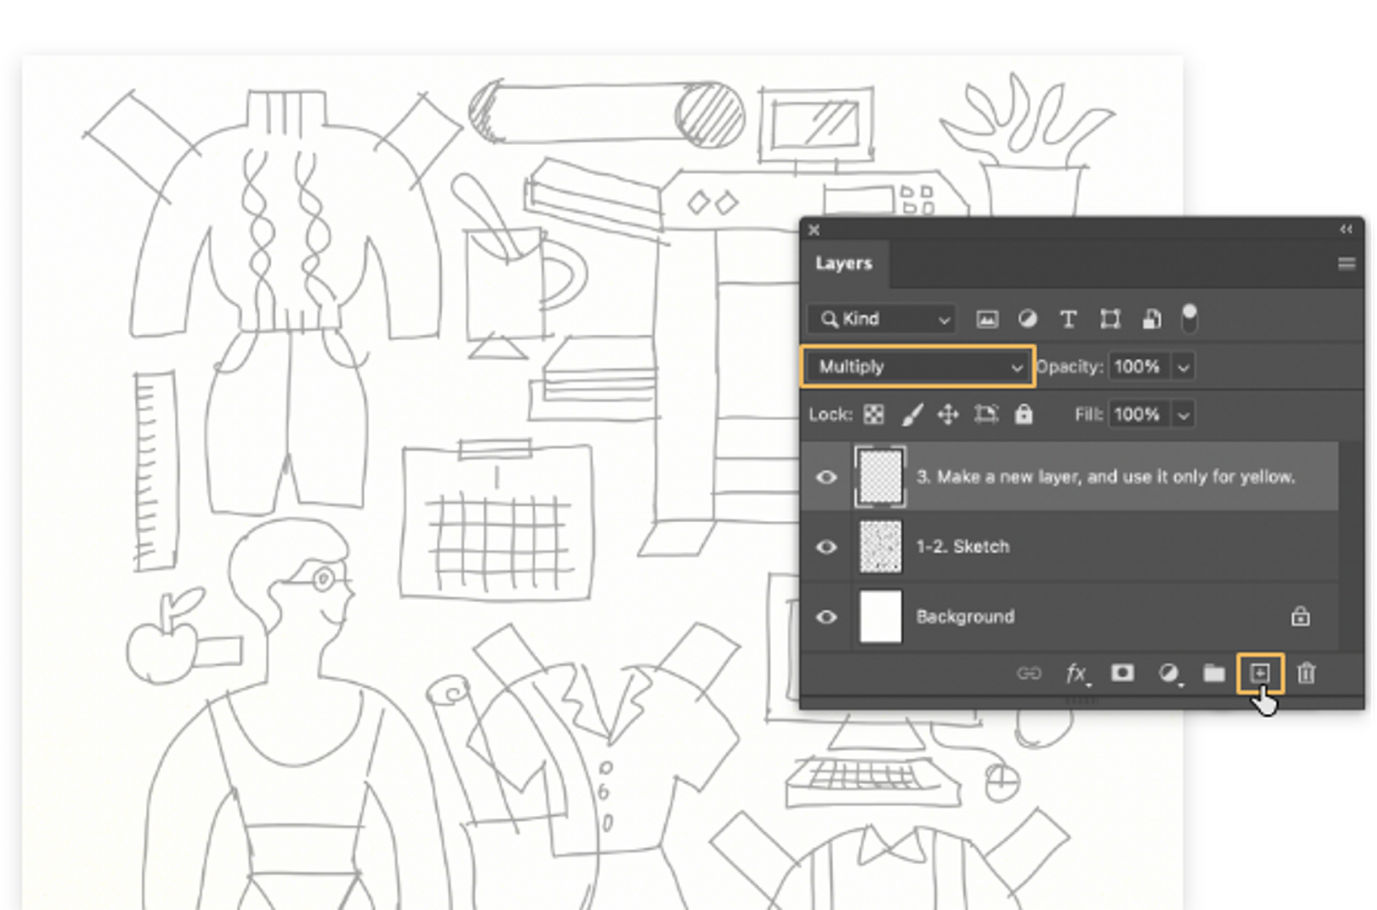Open the Opacity slider dropdown arrow
Viewport: 1377px width, 910px height.
(x=1184, y=367)
